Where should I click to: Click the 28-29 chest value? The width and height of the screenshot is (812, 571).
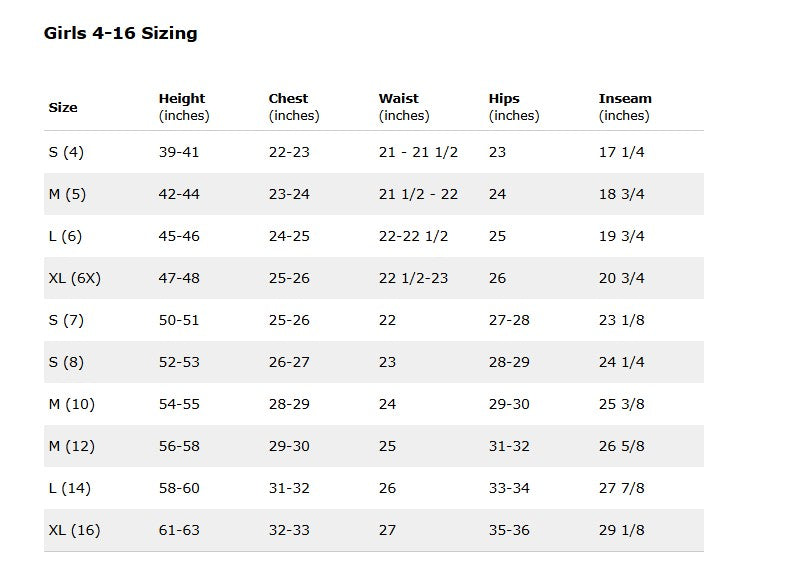[289, 404]
